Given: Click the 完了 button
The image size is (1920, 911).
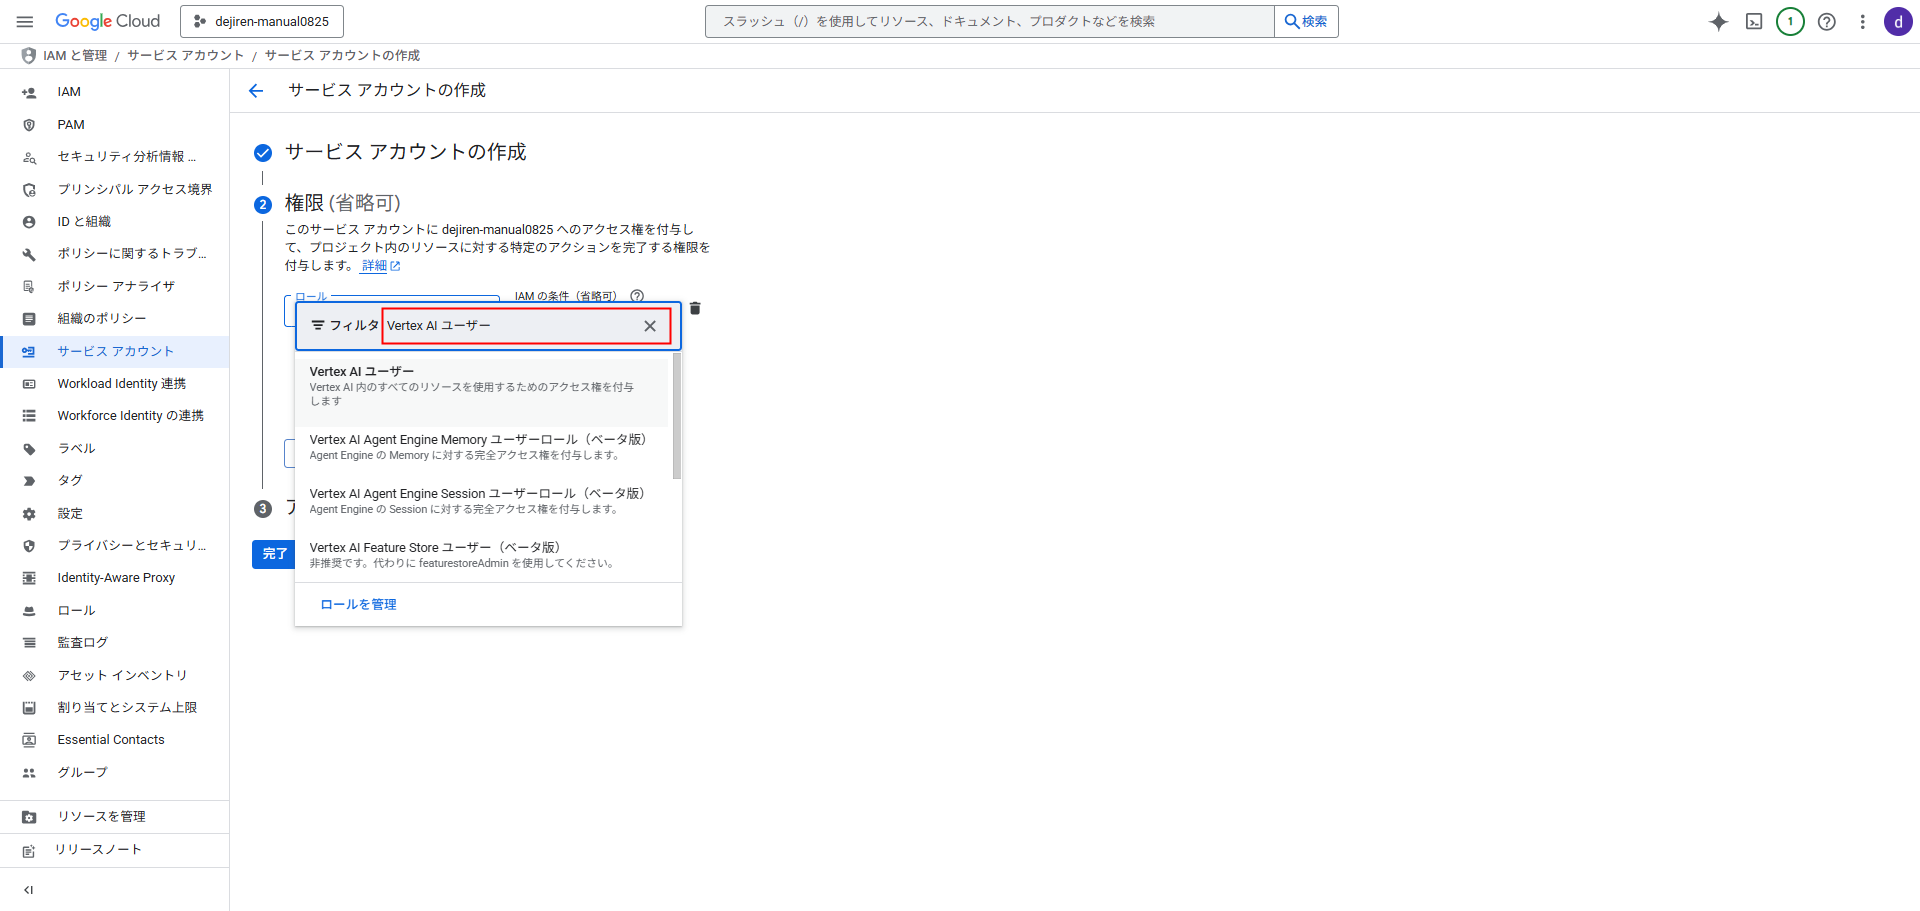Looking at the screenshot, I should (x=273, y=554).
